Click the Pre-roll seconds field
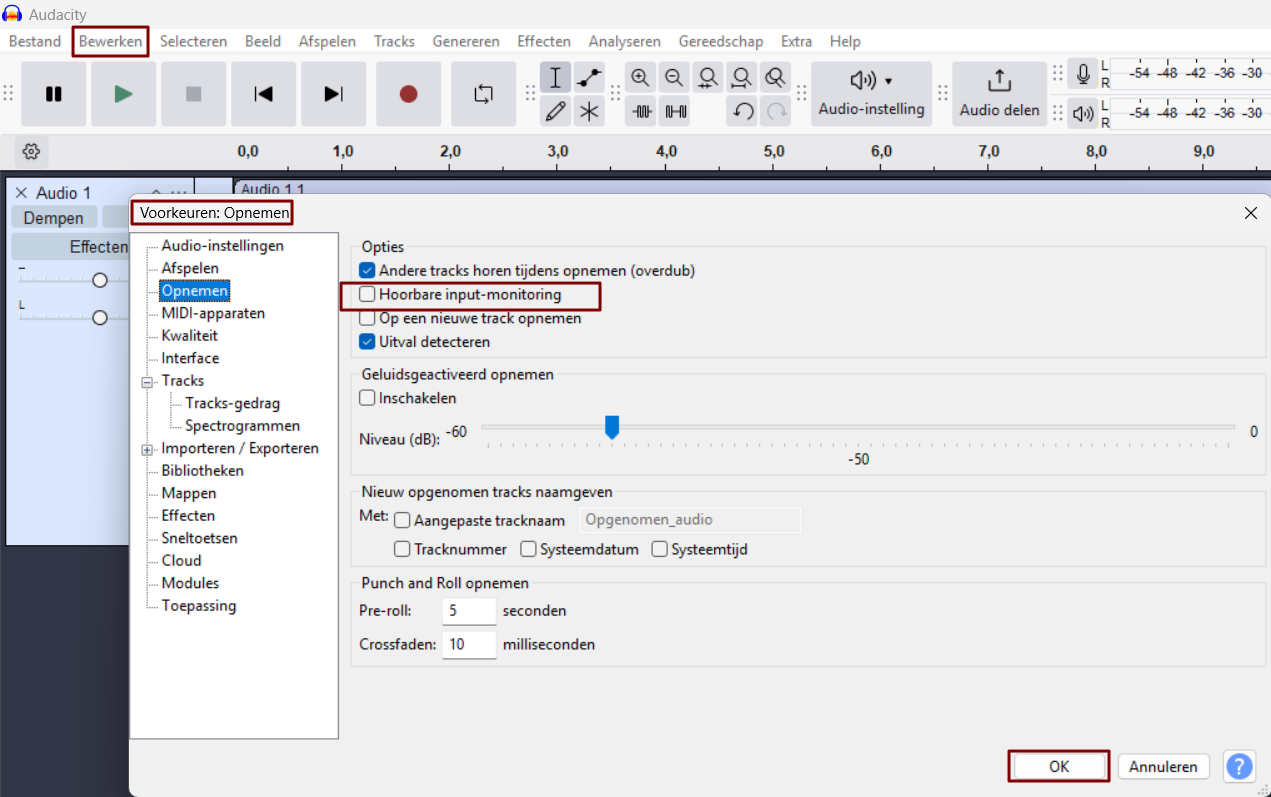 [469, 611]
